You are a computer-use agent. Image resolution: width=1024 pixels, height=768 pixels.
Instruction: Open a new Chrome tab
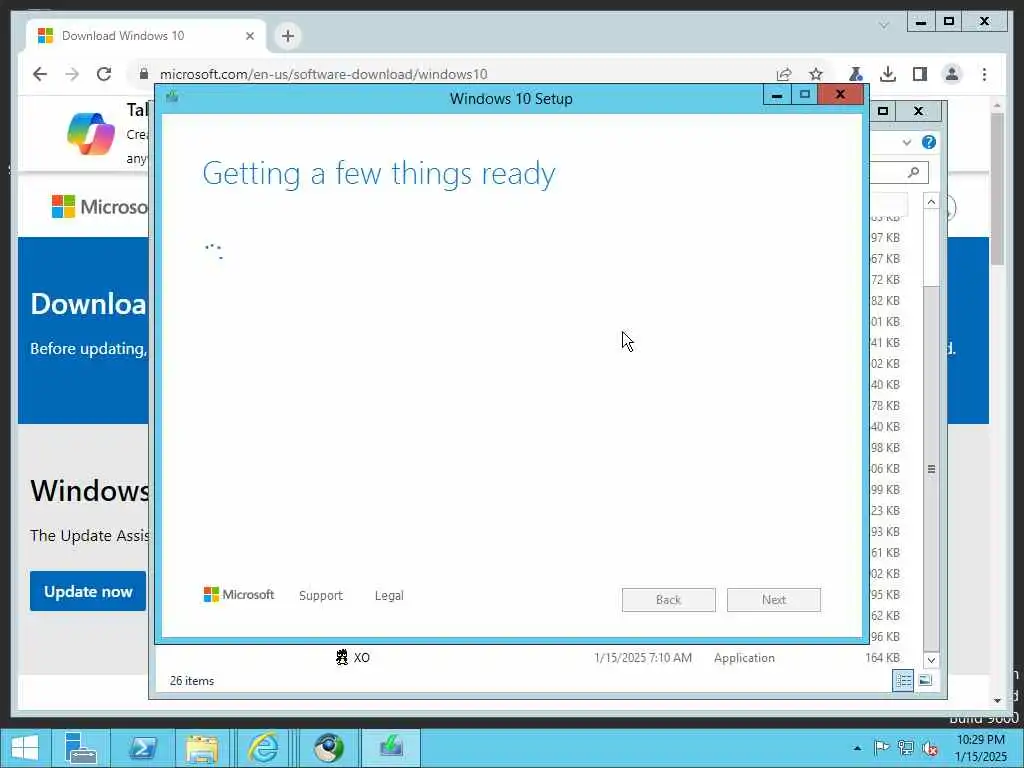coord(288,36)
